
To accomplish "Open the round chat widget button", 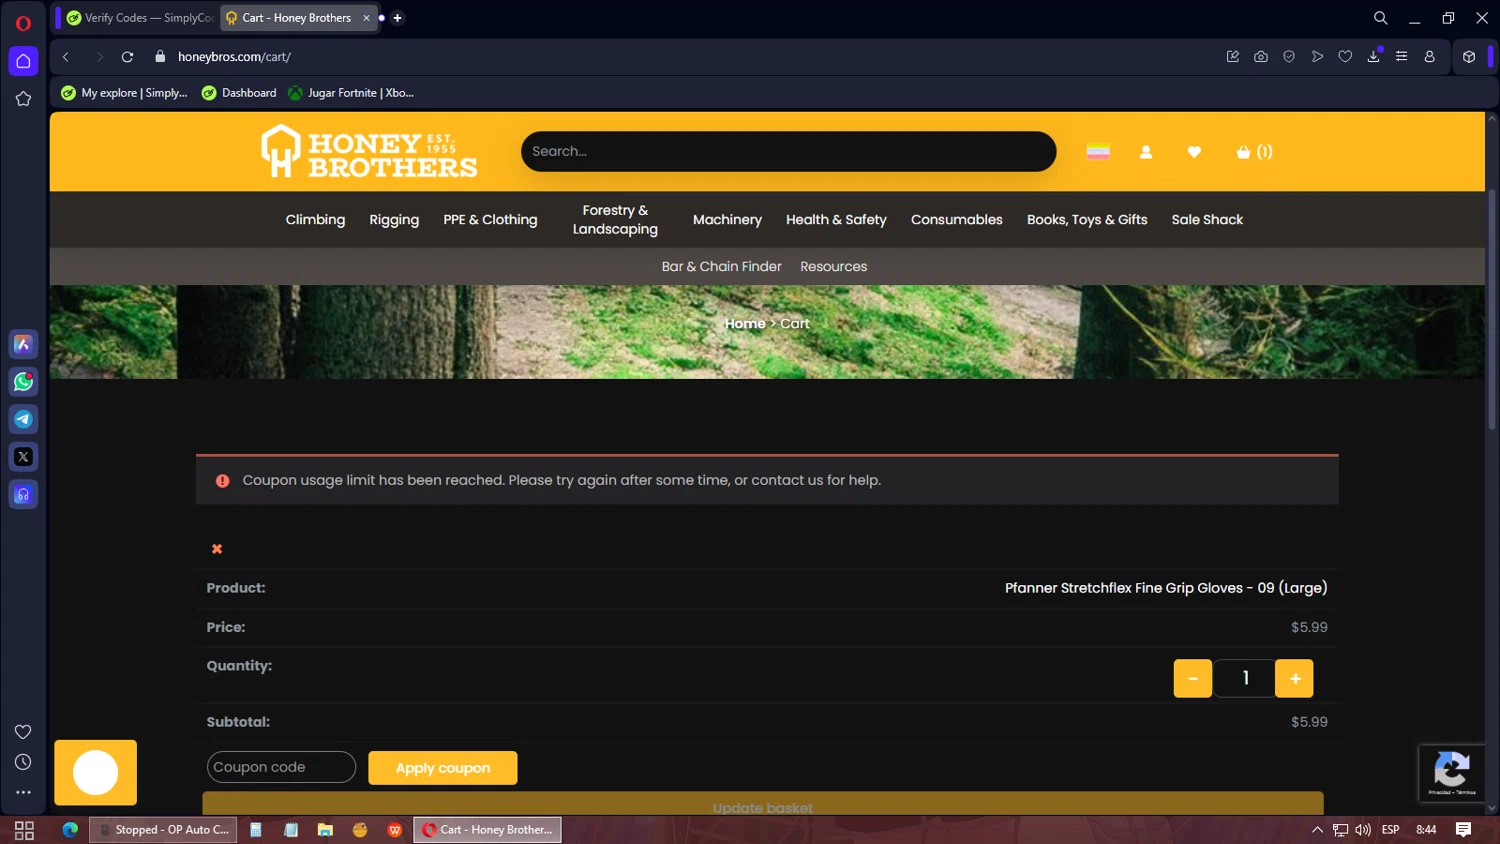I will coord(95,772).
